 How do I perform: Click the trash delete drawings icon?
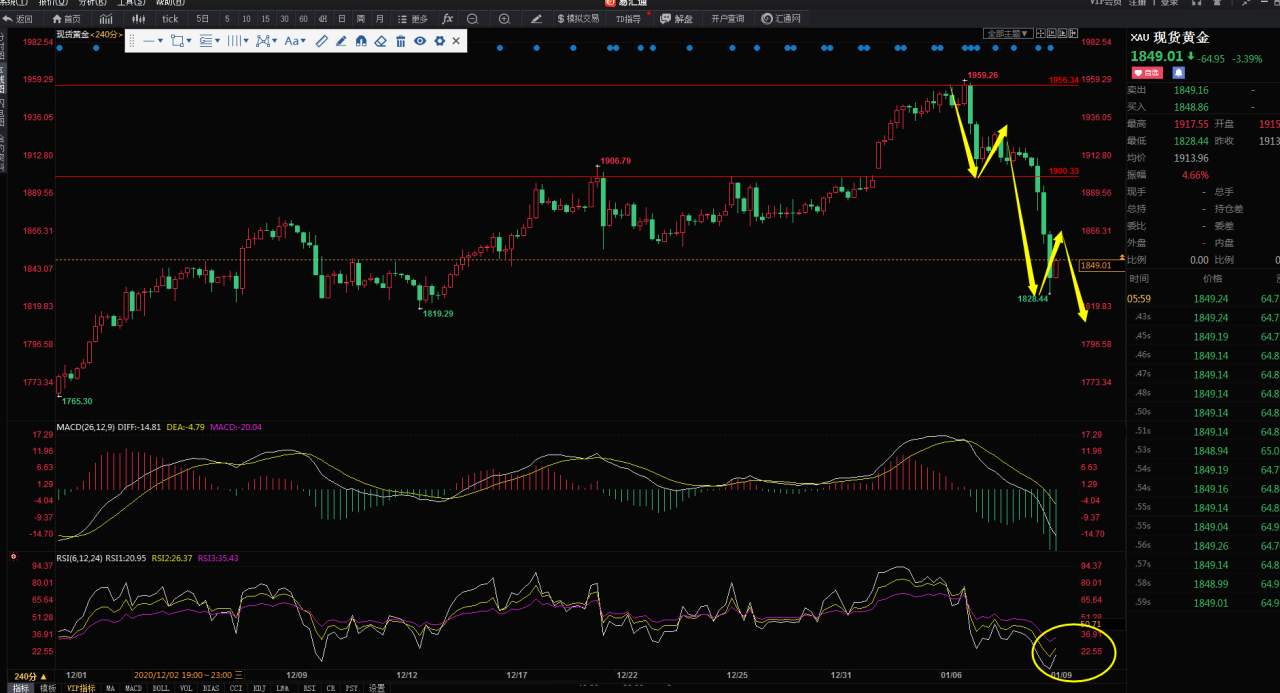(400, 41)
